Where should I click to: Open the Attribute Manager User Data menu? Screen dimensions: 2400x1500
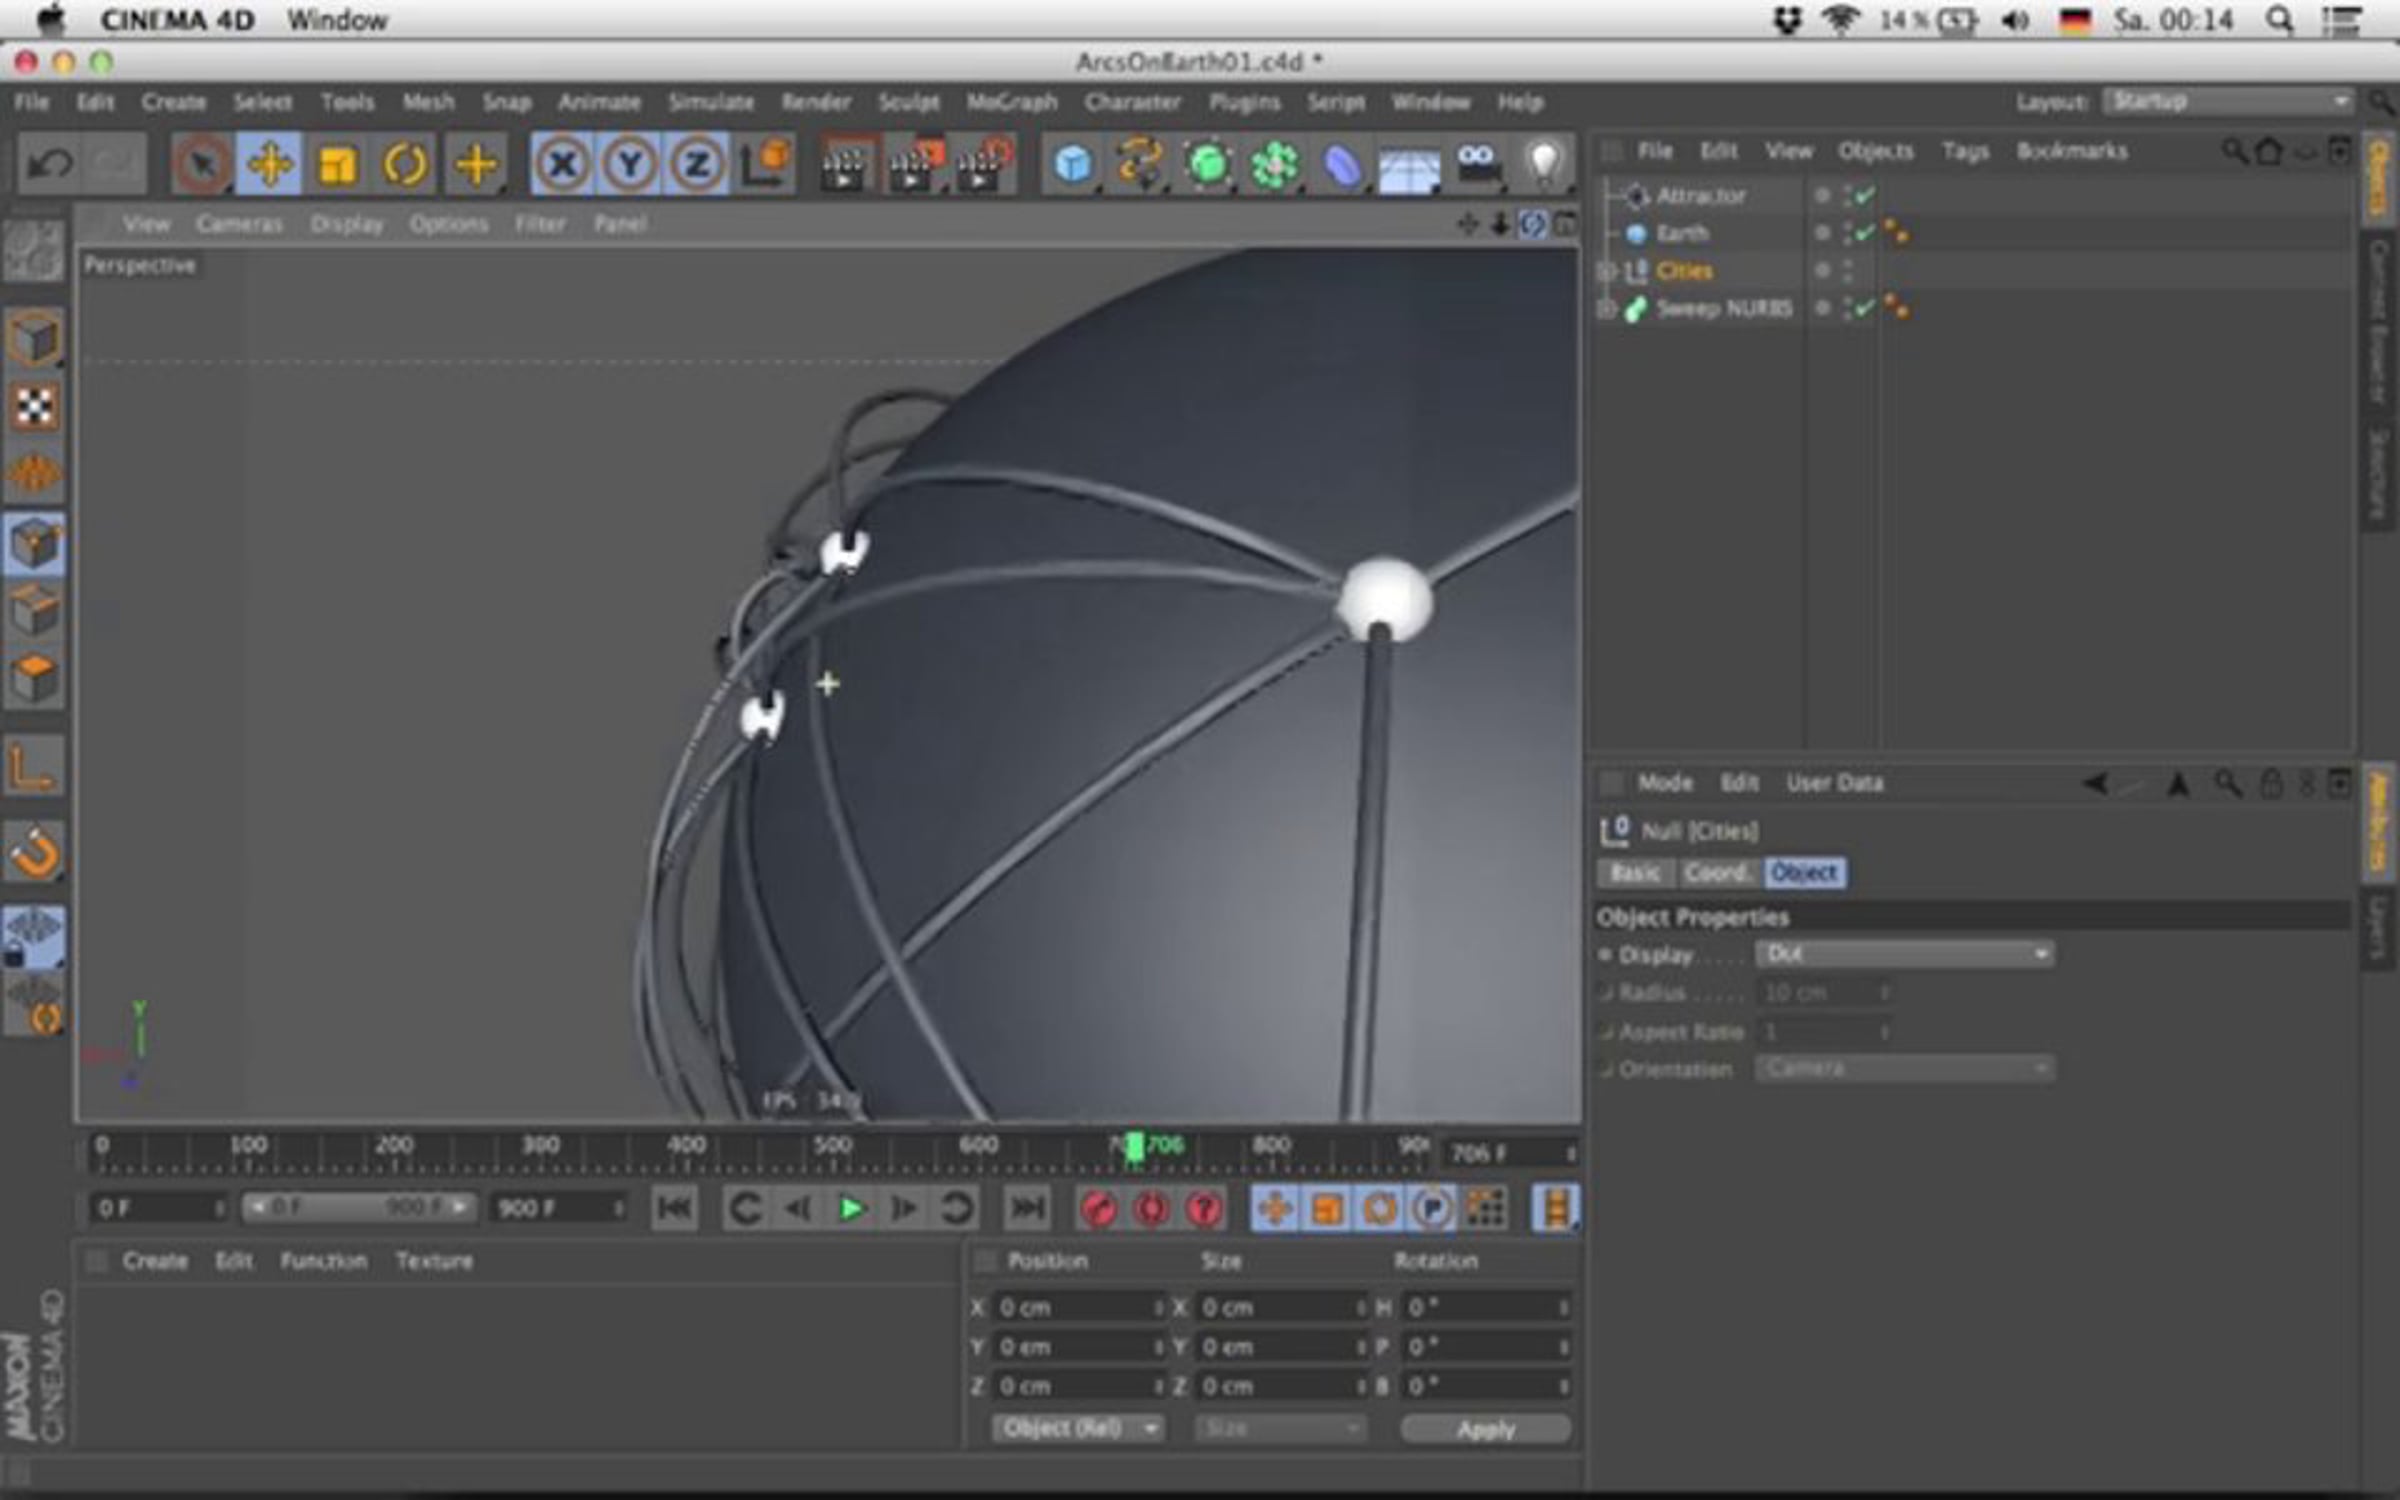[x=1835, y=783]
